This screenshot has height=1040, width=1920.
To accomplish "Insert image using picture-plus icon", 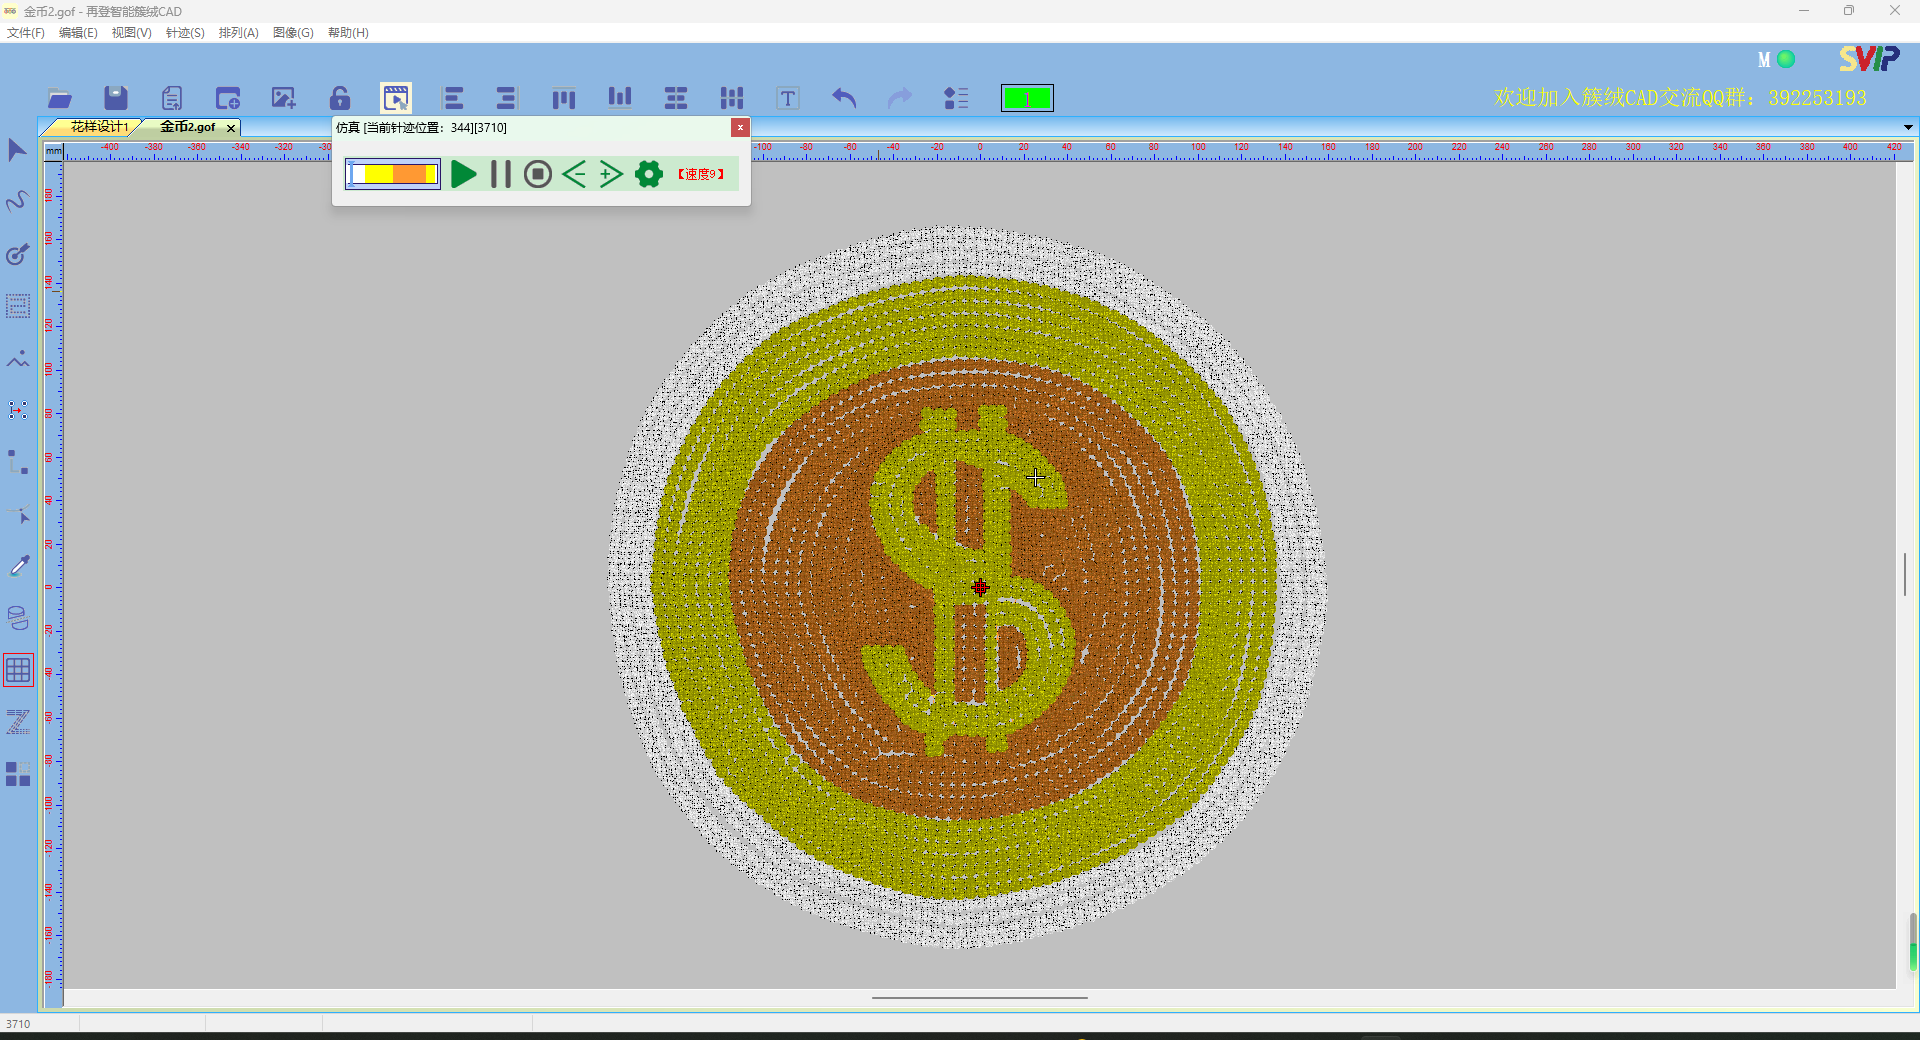I will pyautogui.click(x=284, y=98).
